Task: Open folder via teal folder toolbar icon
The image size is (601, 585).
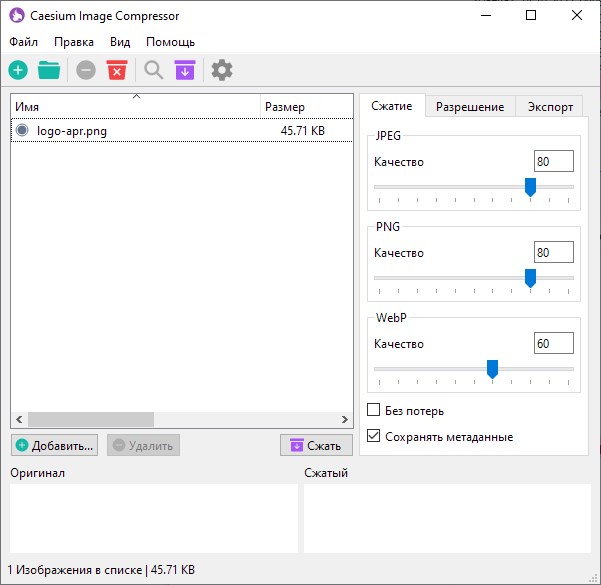Action: [49, 70]
